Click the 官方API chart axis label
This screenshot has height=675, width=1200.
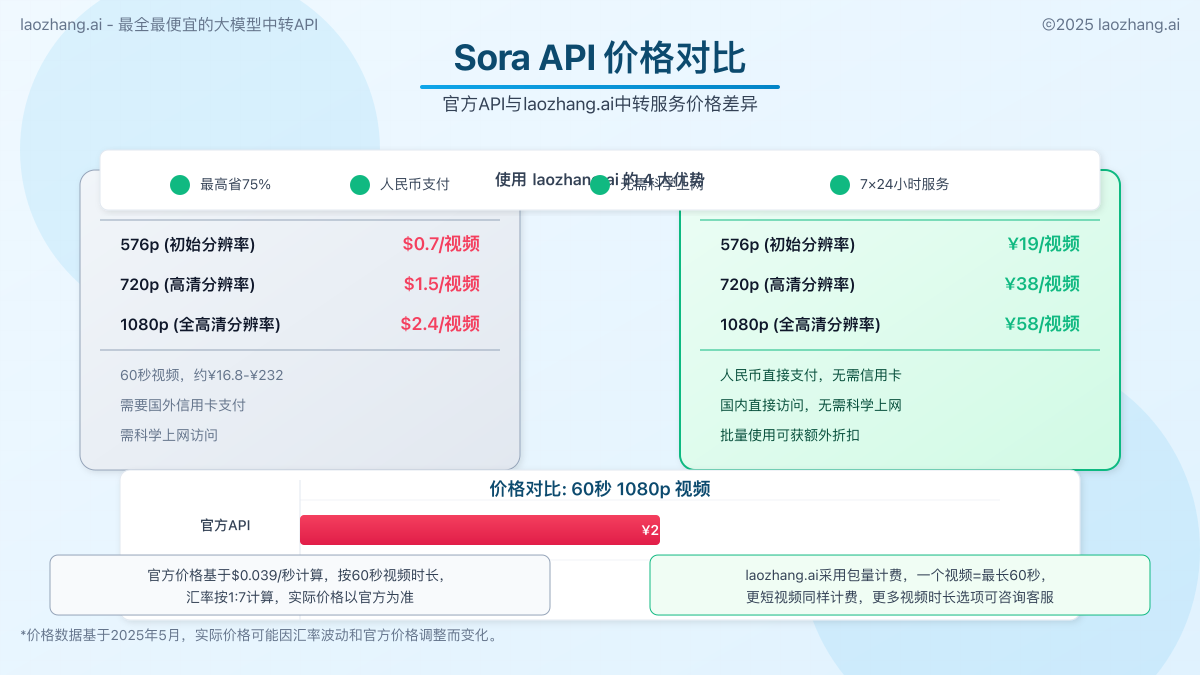225,525
